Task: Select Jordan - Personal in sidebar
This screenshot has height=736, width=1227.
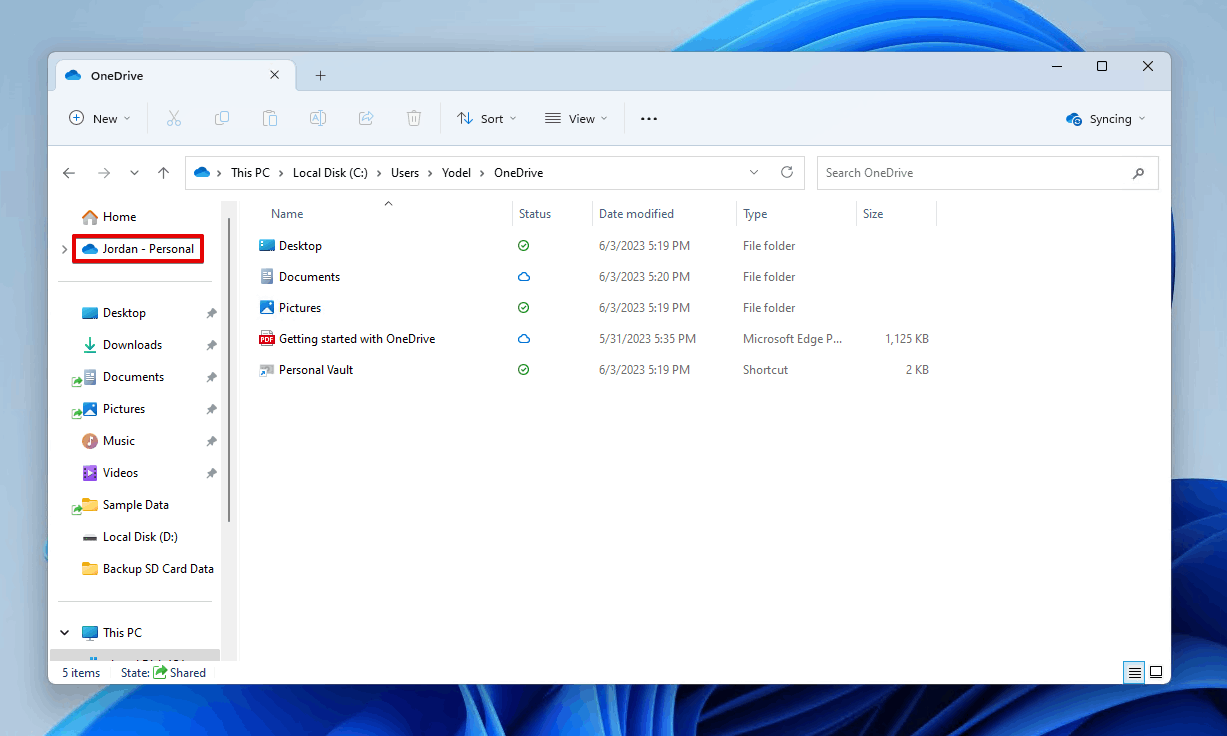Action: (138, 249)
